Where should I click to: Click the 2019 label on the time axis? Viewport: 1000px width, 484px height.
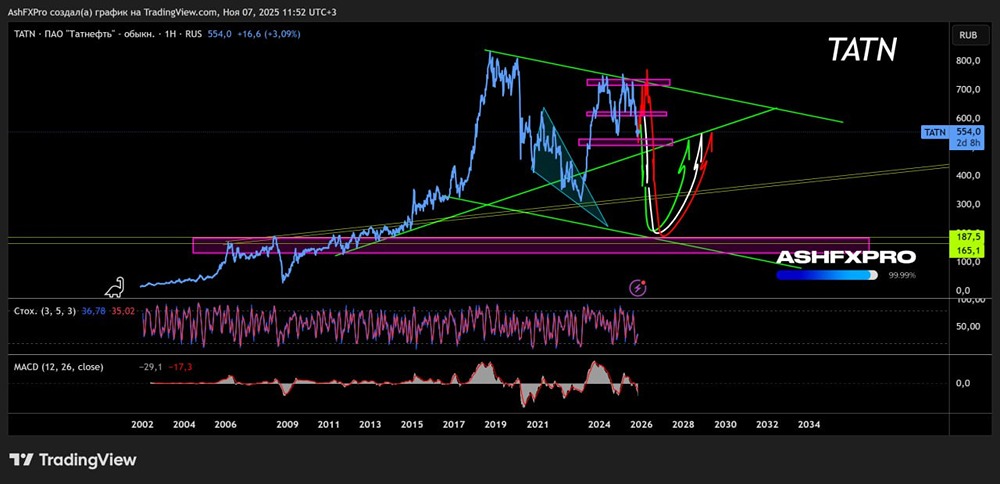pyautogui.click(x=496, y=424)
